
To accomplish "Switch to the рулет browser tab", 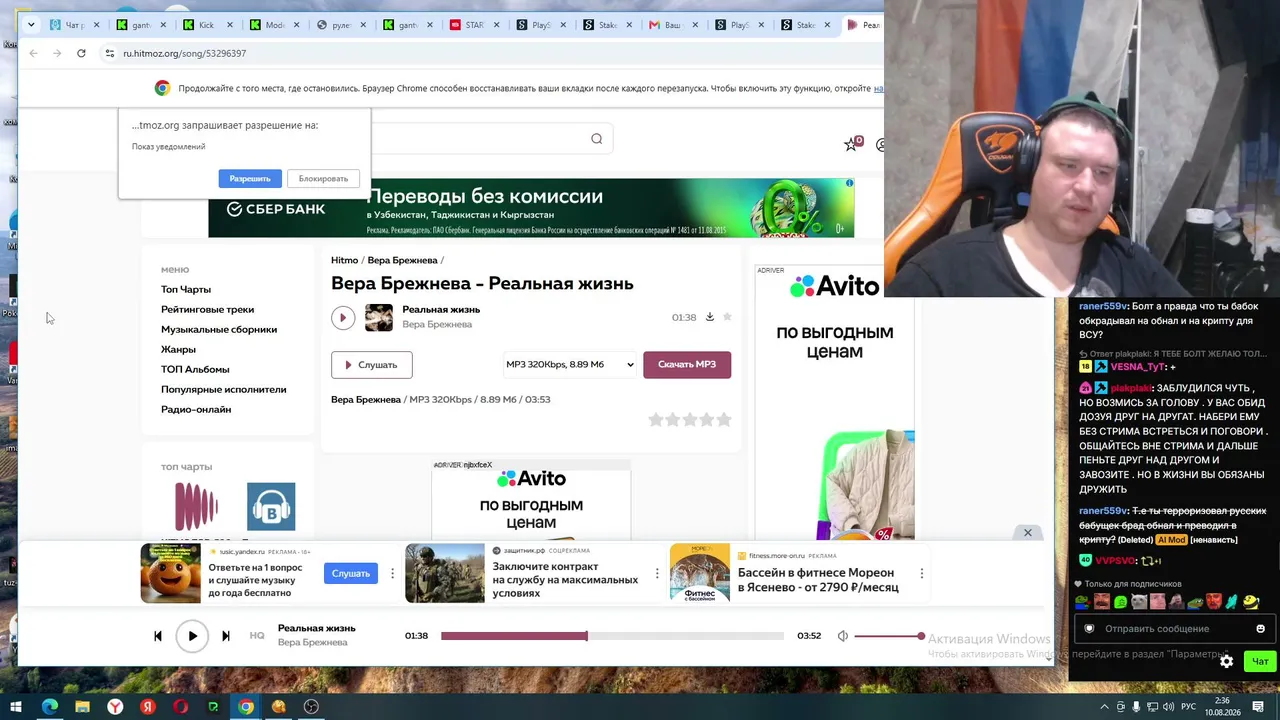I will (x=342, y=25).
